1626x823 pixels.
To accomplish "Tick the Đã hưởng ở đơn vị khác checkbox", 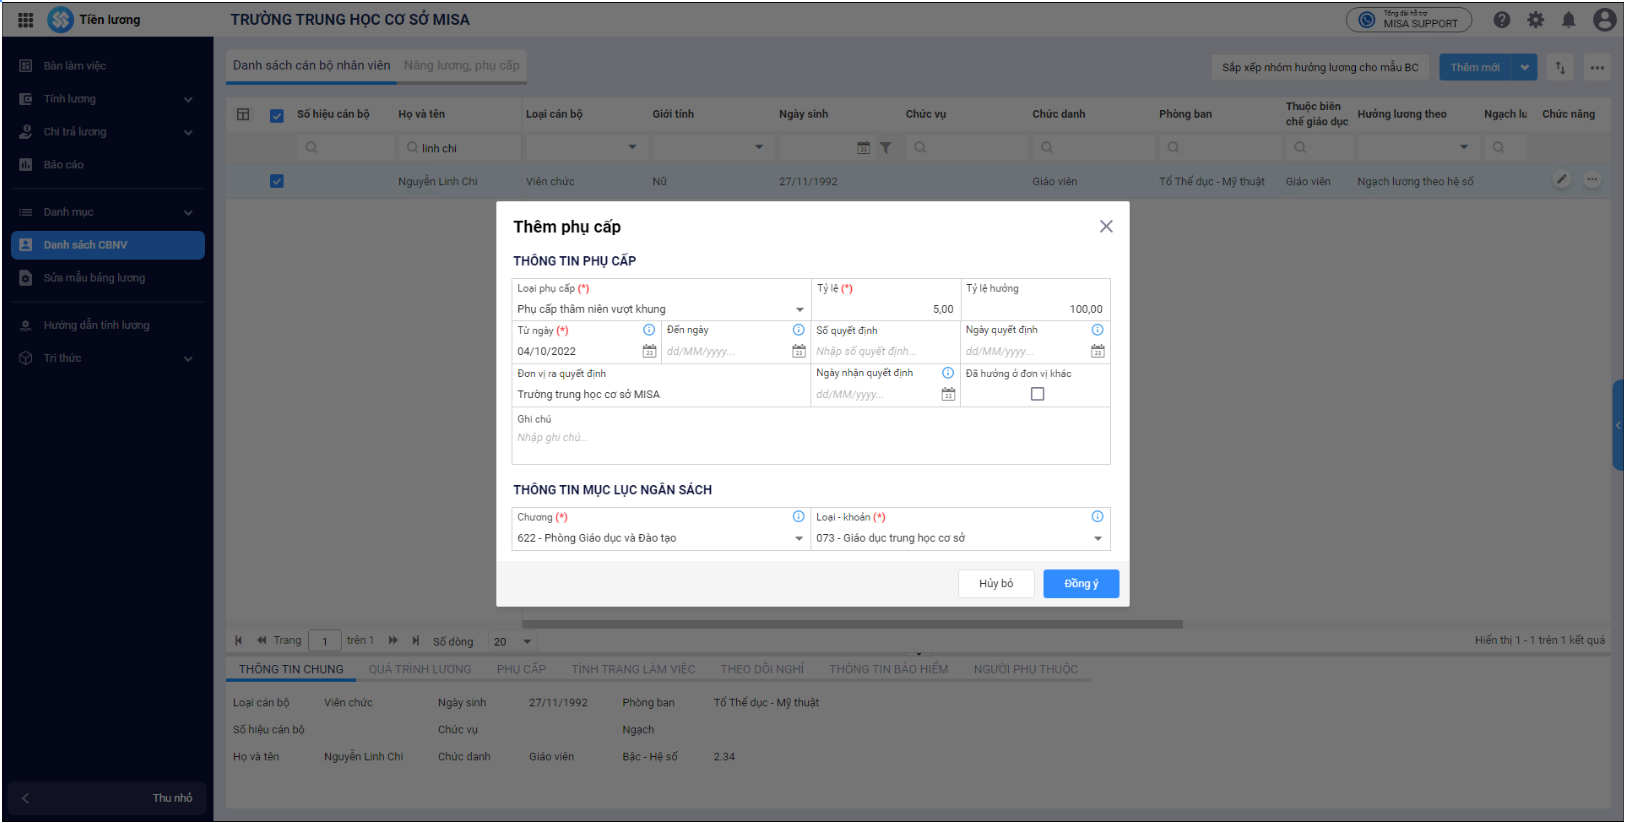I will click(x=1037, y=394).
